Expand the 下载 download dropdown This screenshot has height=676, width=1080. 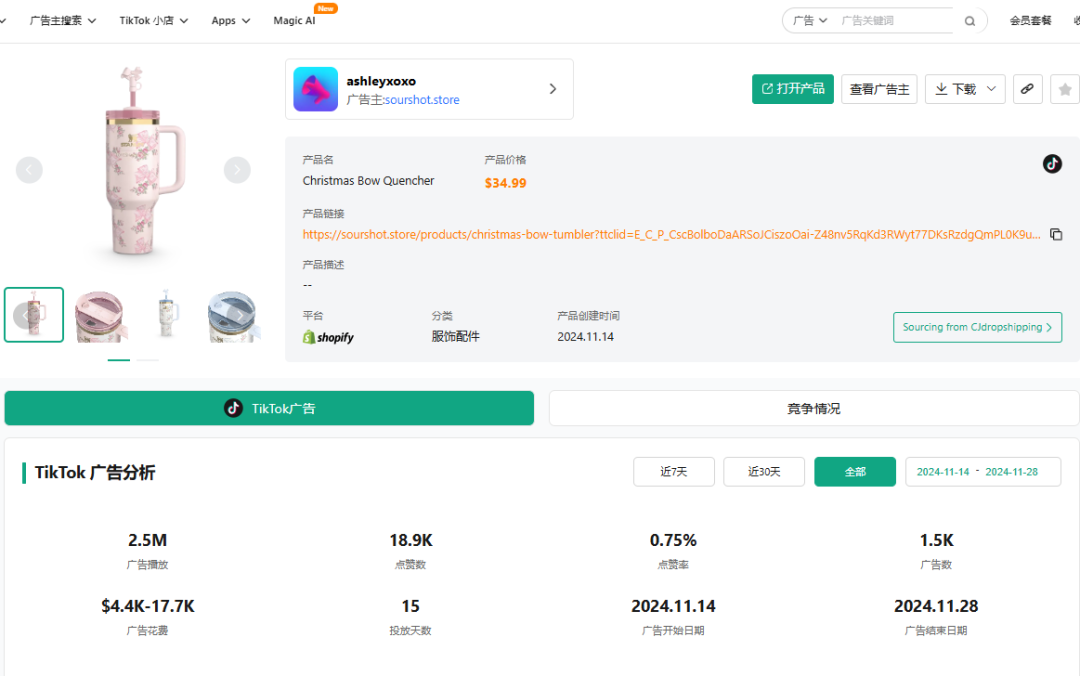(965, 89)
